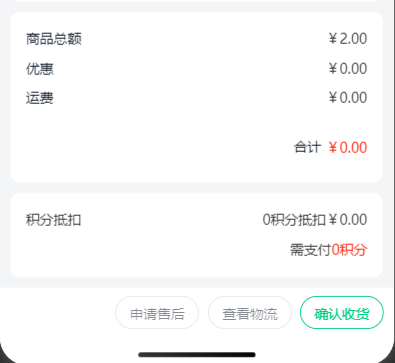The height and width of the screenshot is (363, 395).
Task: Select the 积分抵扣 row label
Action: pos(53,220)
